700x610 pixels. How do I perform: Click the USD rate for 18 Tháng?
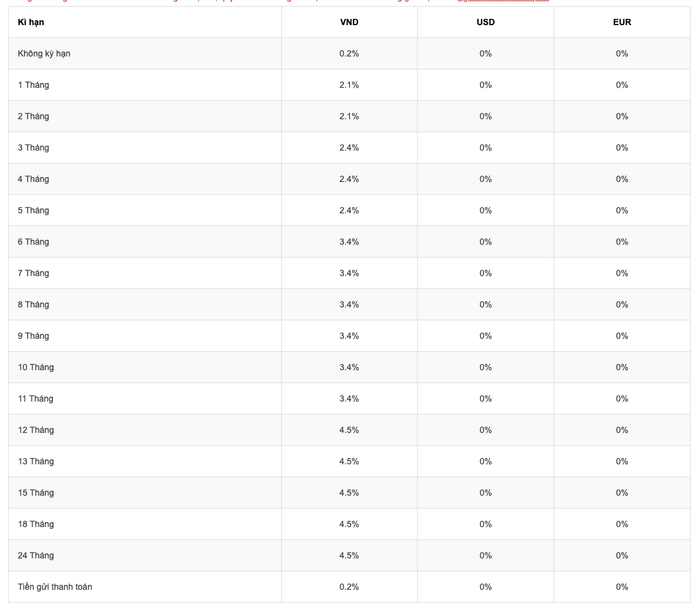[485, 524]
